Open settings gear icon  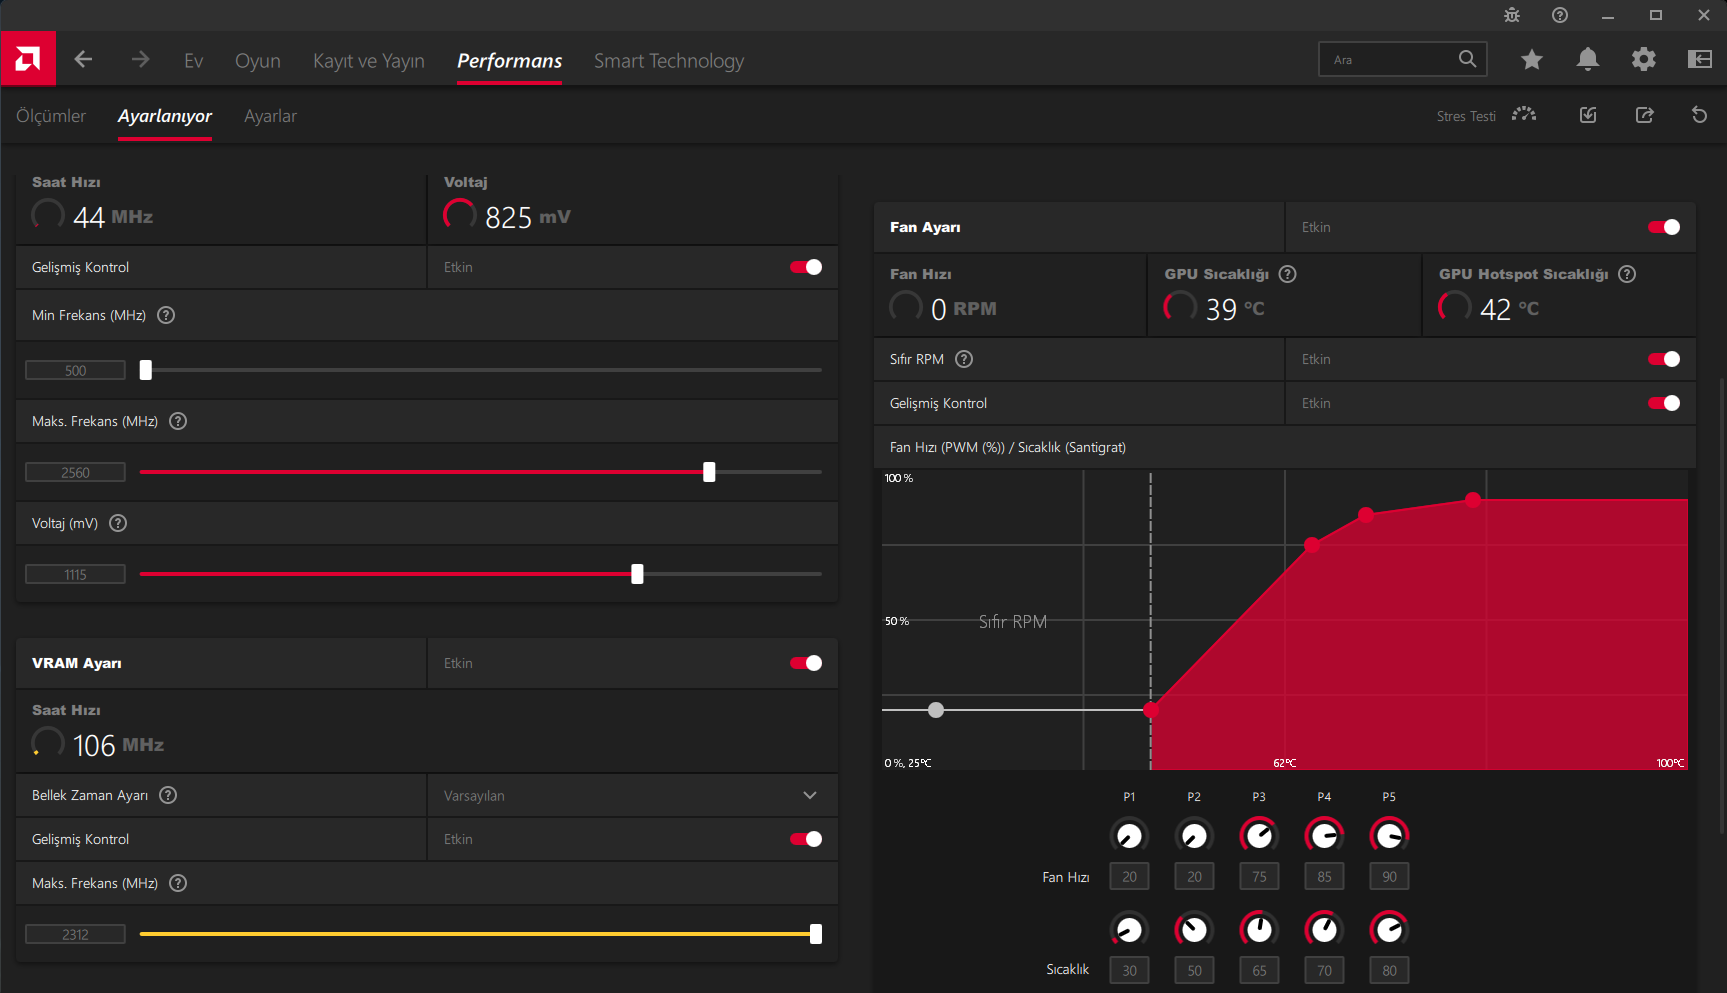pos(1643,60)
